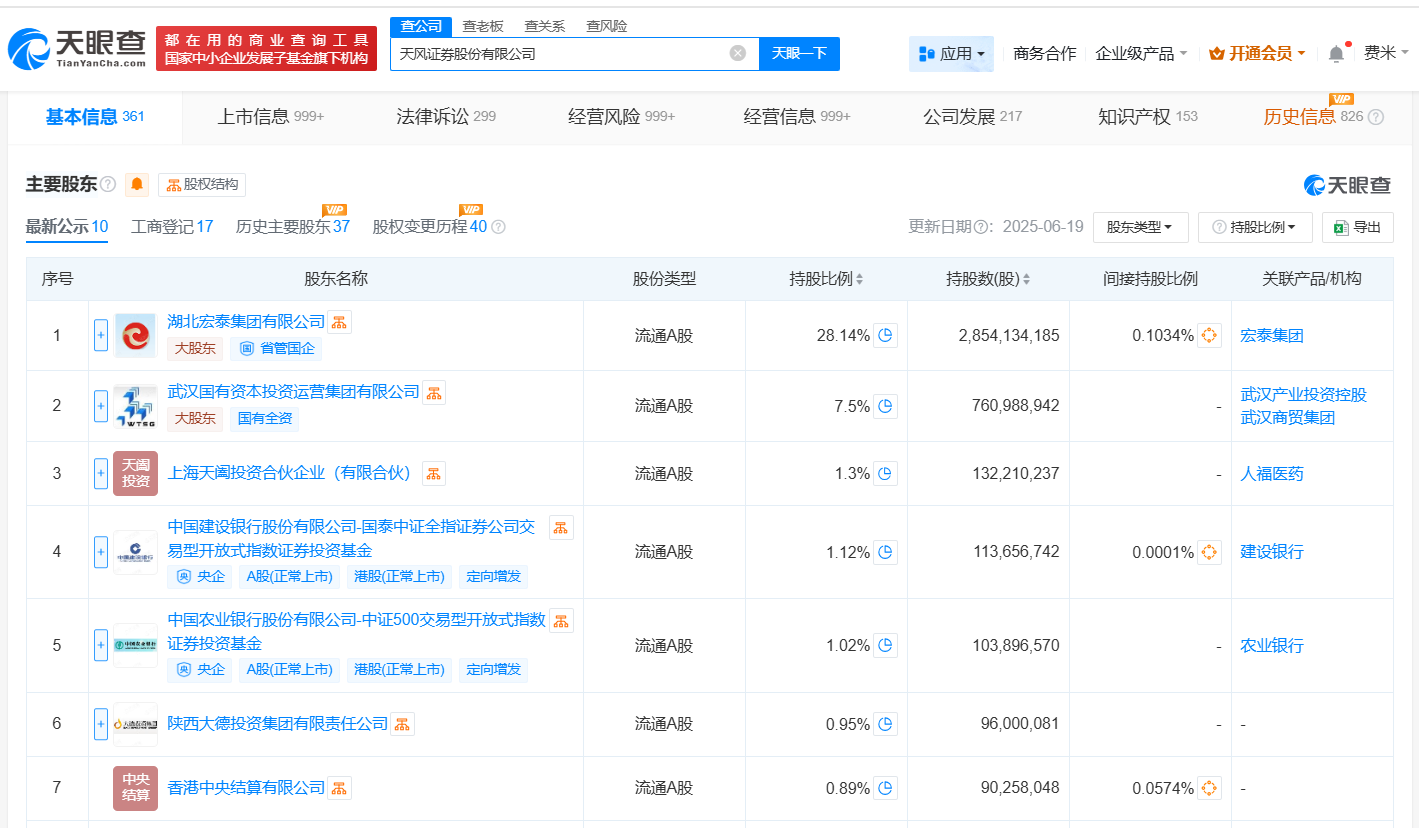Click the 股权结构 icon next to 主要股东

tap(202, 185)
